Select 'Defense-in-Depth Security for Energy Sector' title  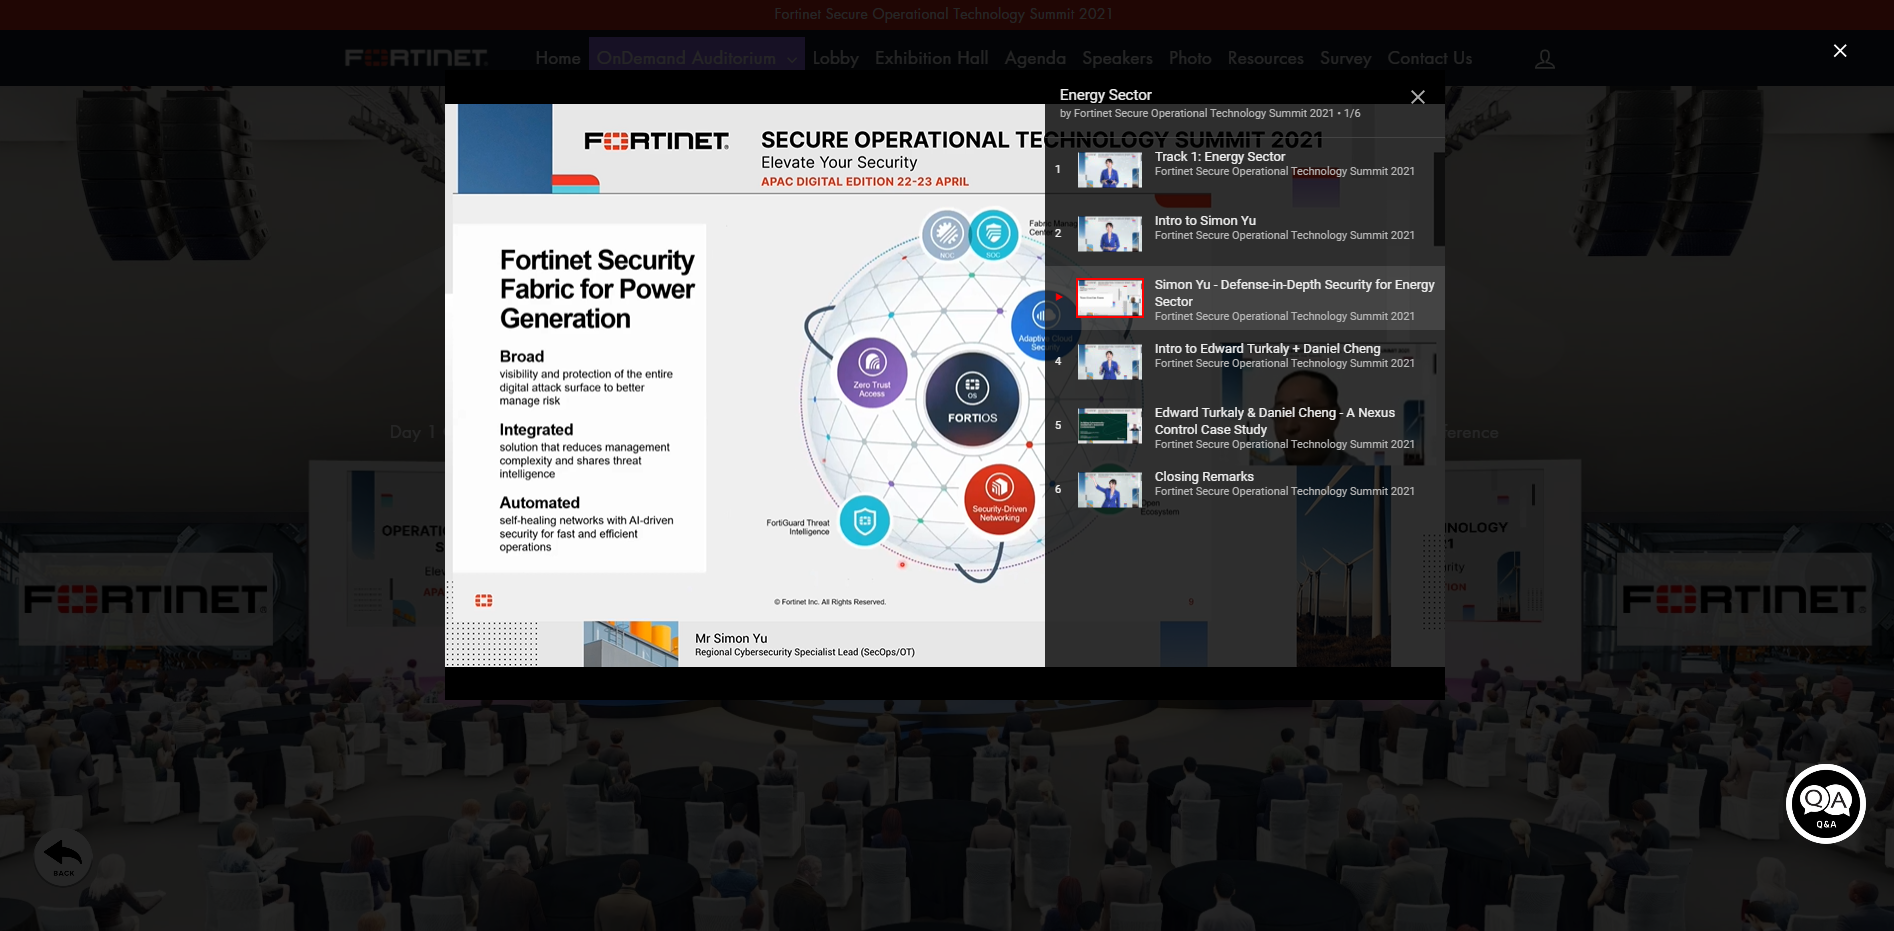pyautogui.click(x=1294, y=293)
